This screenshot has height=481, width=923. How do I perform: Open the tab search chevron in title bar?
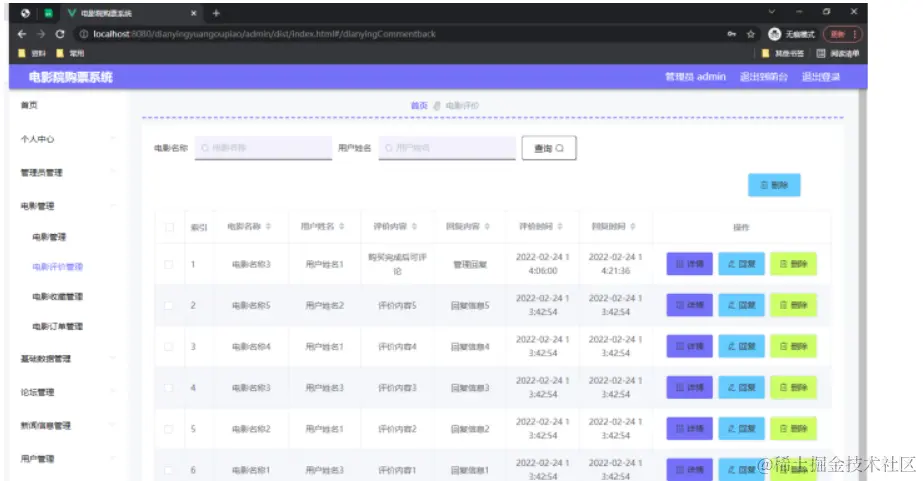772,12
